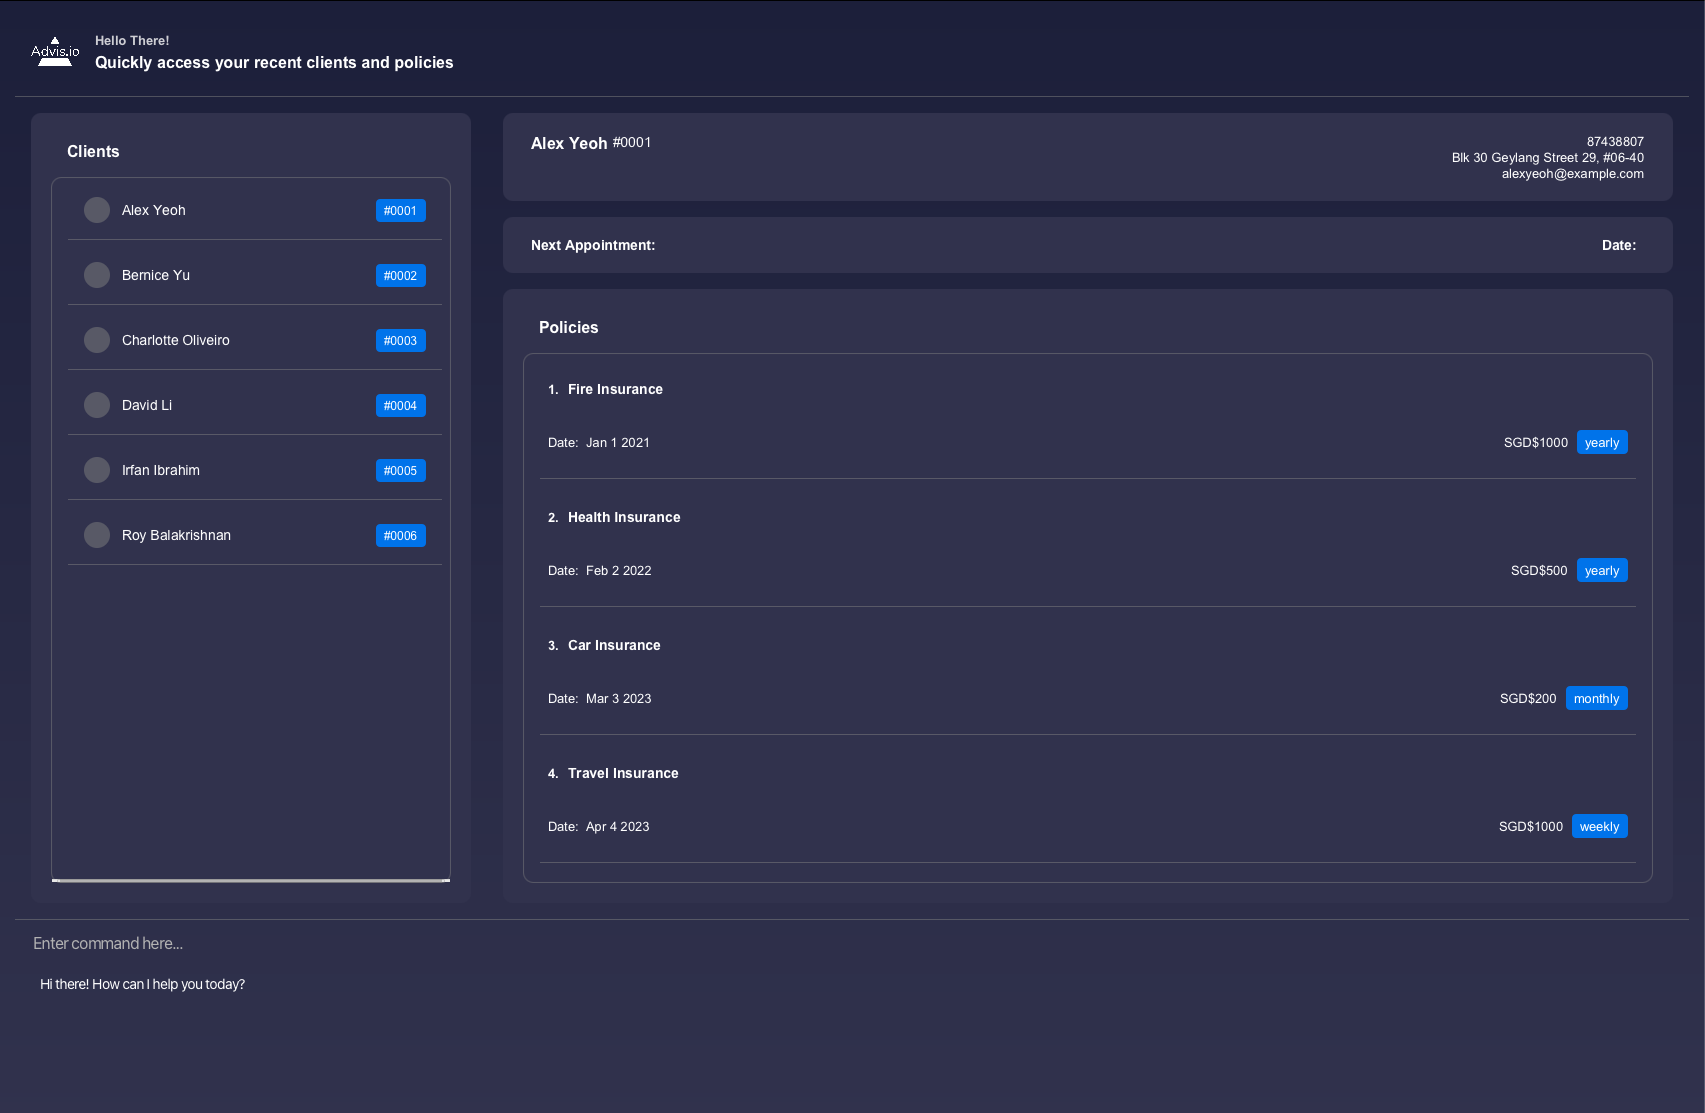Click the SGD$200 premium amount
This screenshot has width=1705, height=1113.
[x=1528, y=698]
